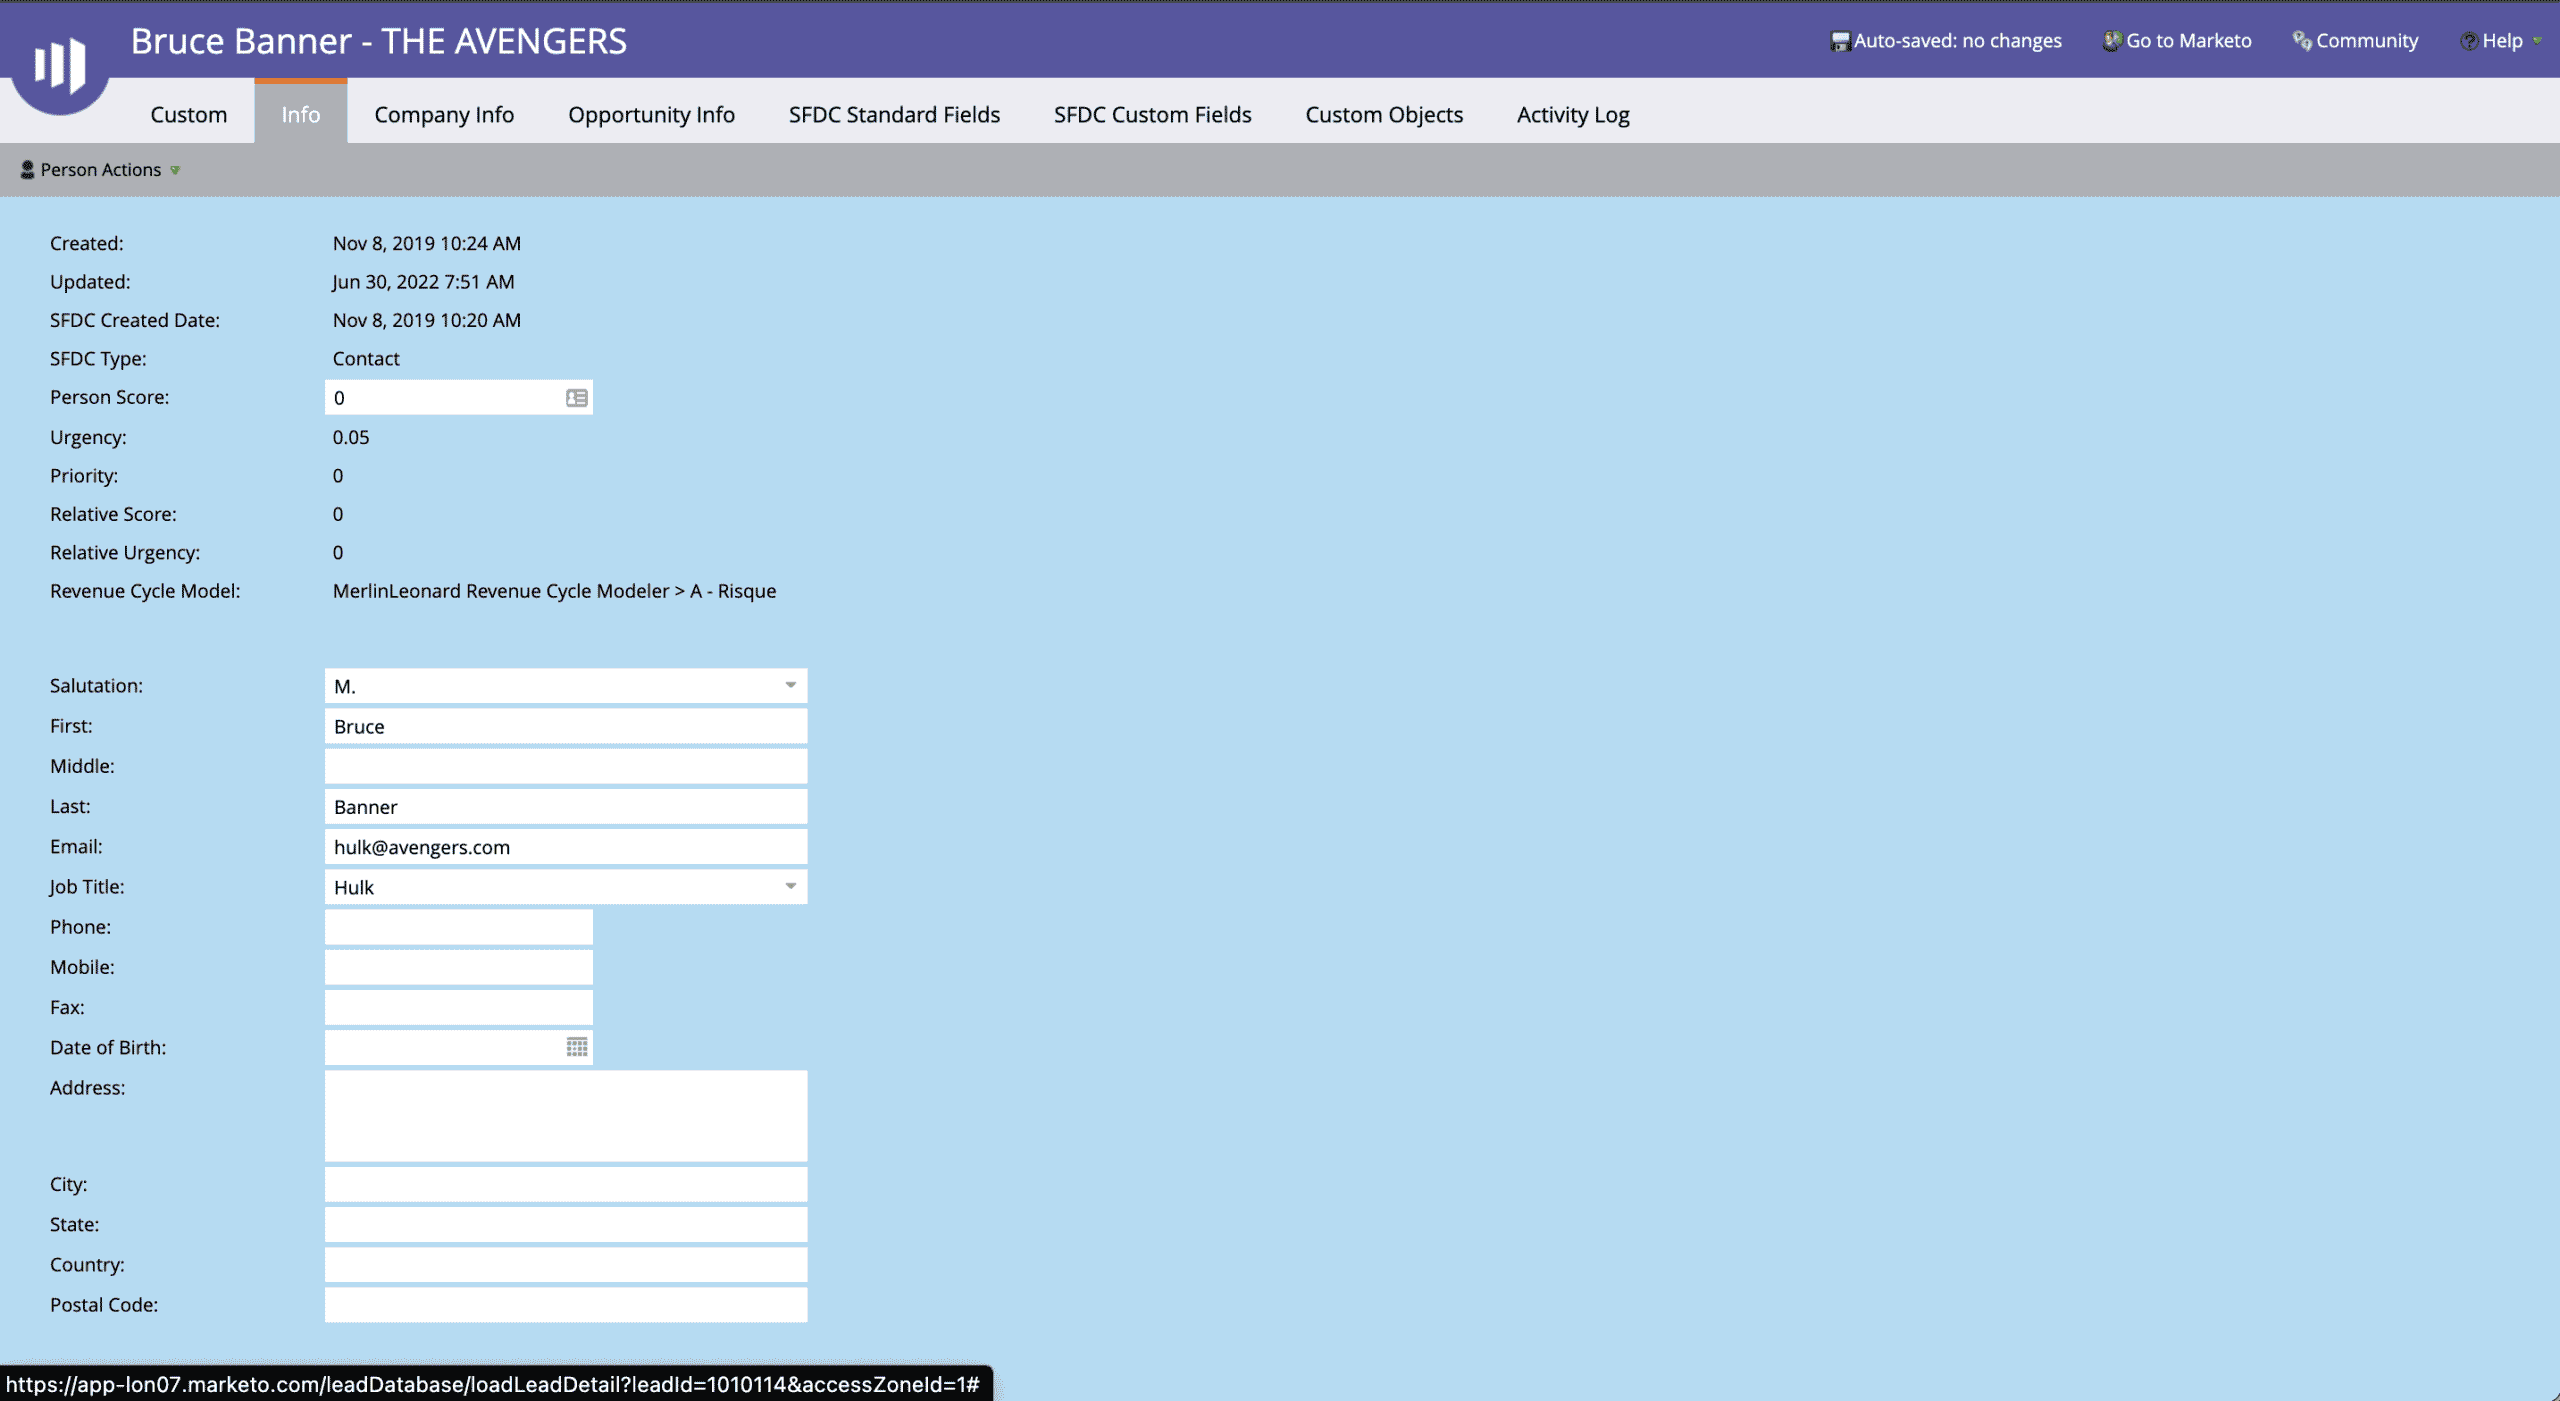Viewport: 2560px width, 1401px height.
Task: Open the Community link
Action: coord(2367,41)
